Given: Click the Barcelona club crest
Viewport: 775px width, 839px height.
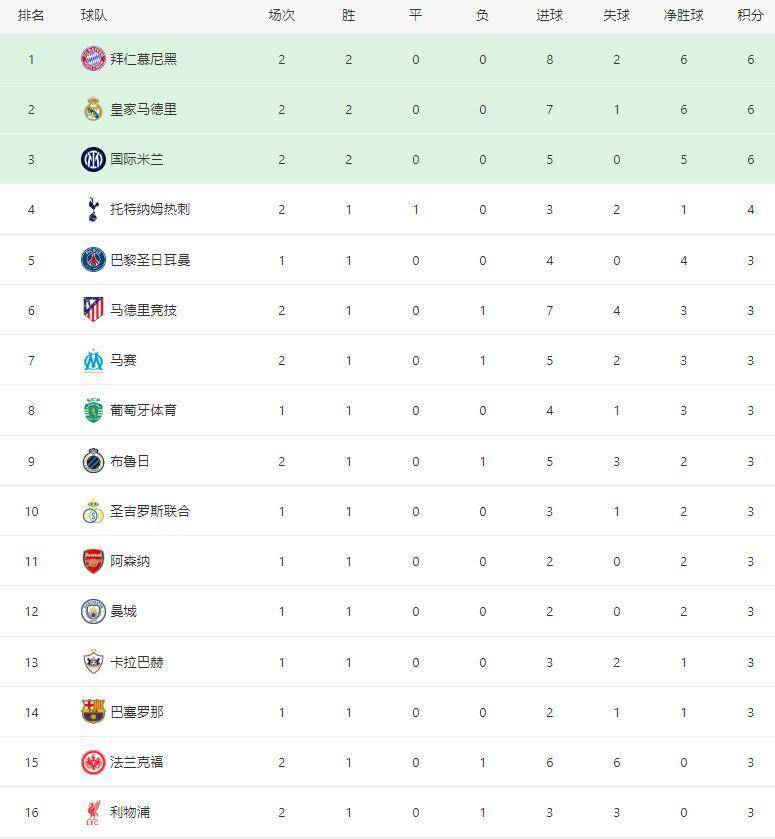Looking at the screenshot, I should pos(93,712).
